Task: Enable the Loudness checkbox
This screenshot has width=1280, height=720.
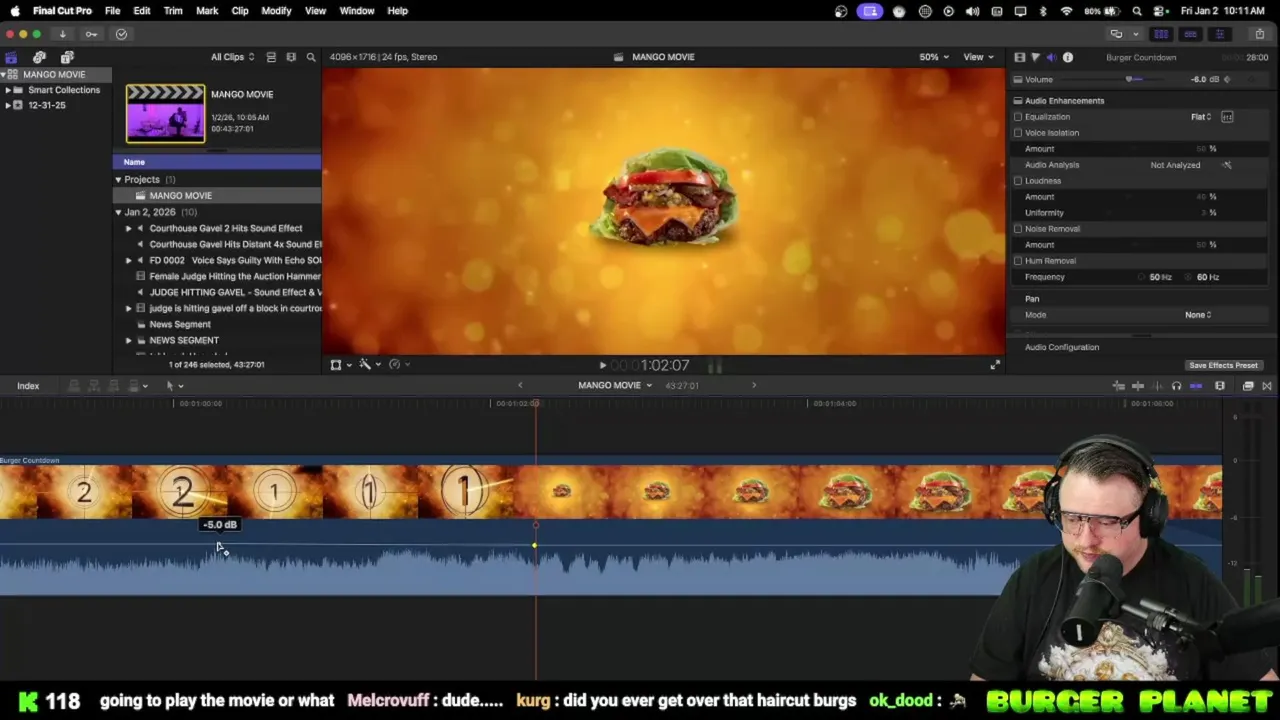Action: coord(1018,181)
